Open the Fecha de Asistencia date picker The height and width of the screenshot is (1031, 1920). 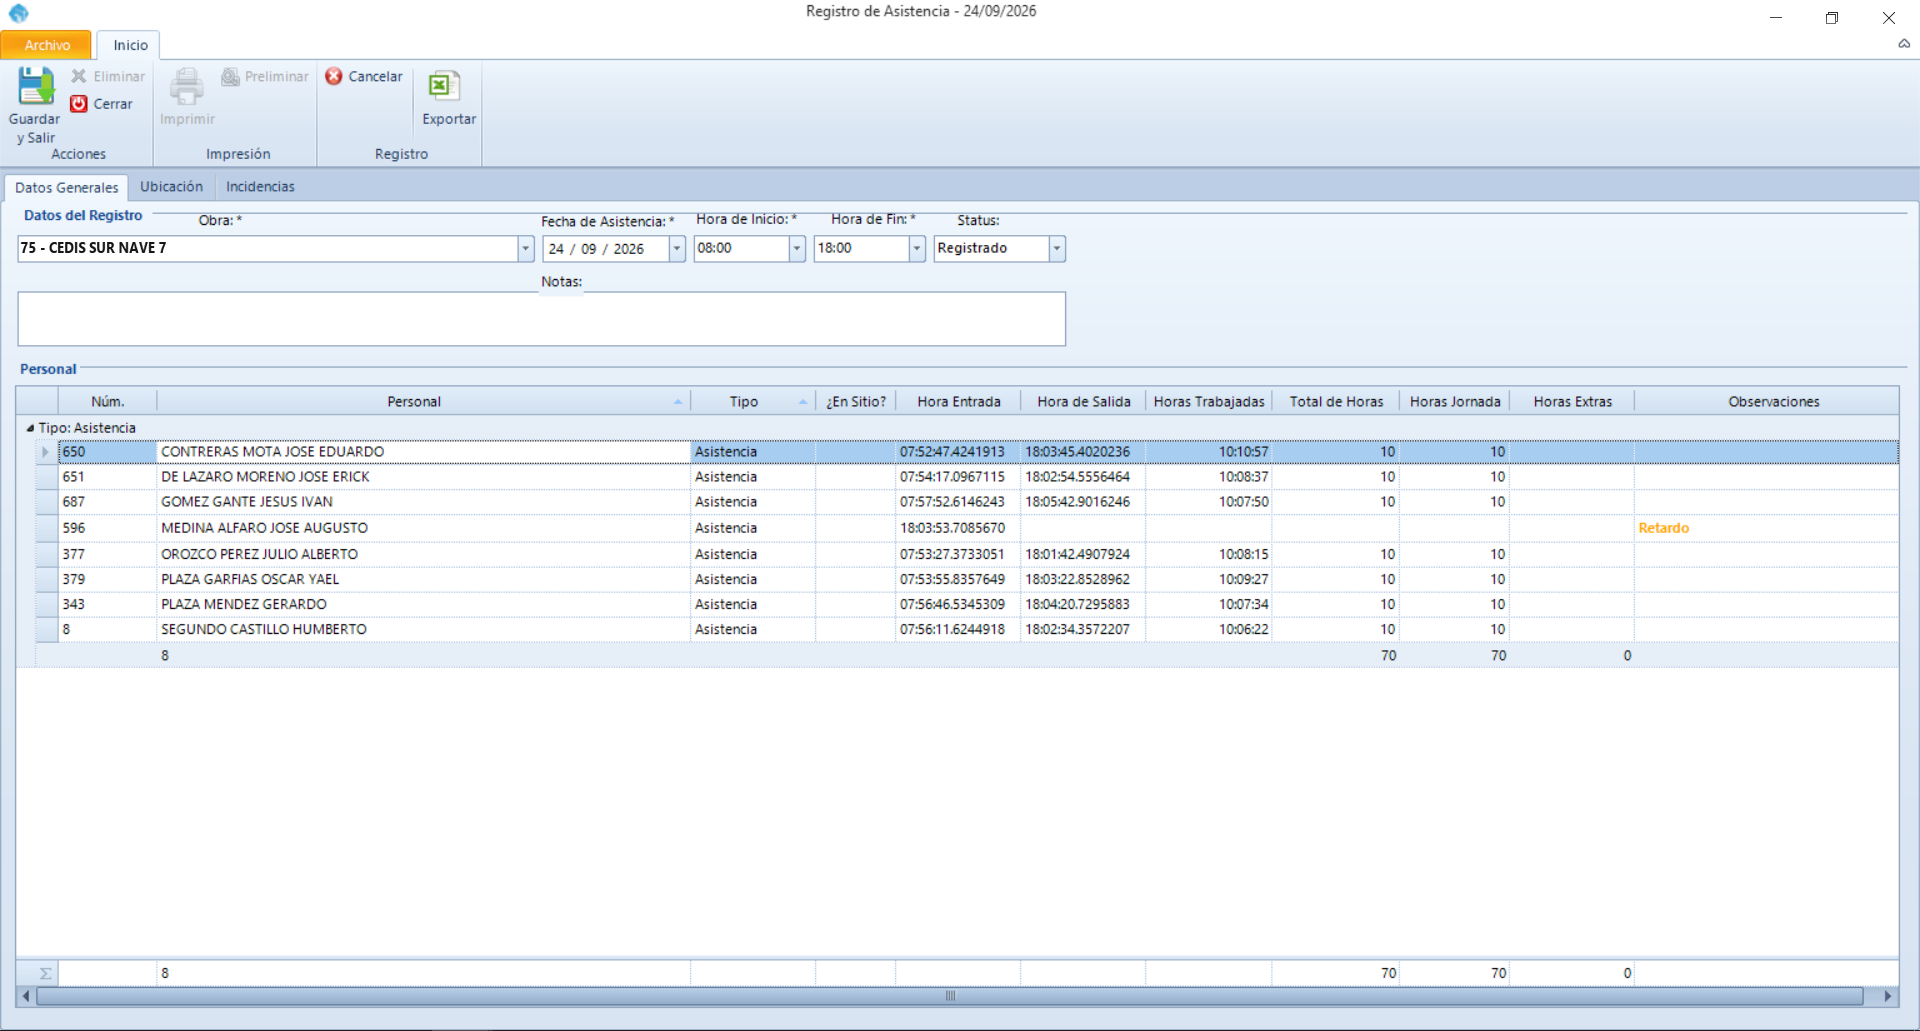(x=677, y=248)
